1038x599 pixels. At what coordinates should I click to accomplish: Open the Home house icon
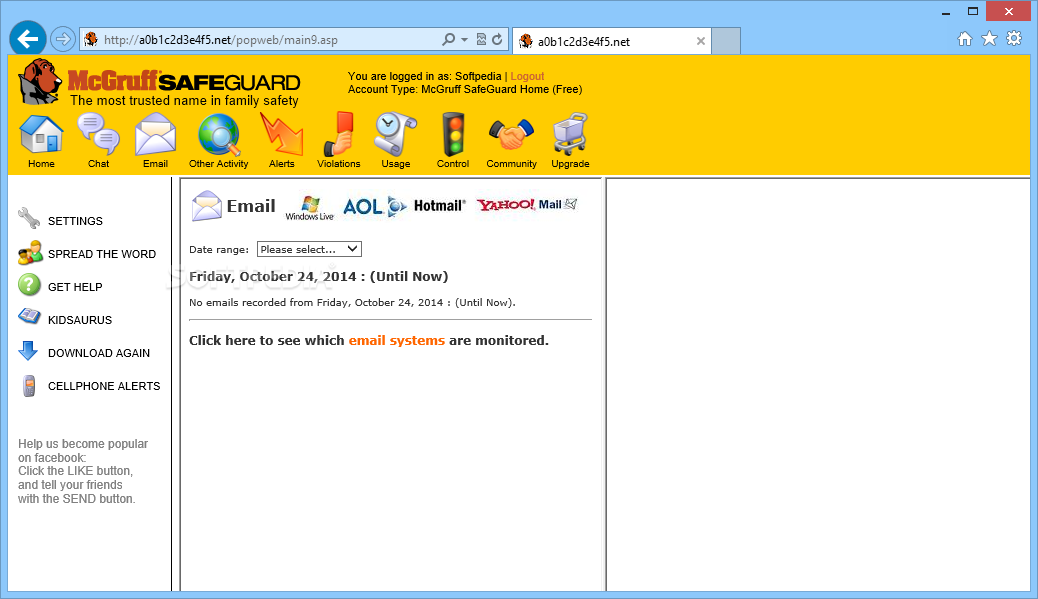[x=41, y=134]
